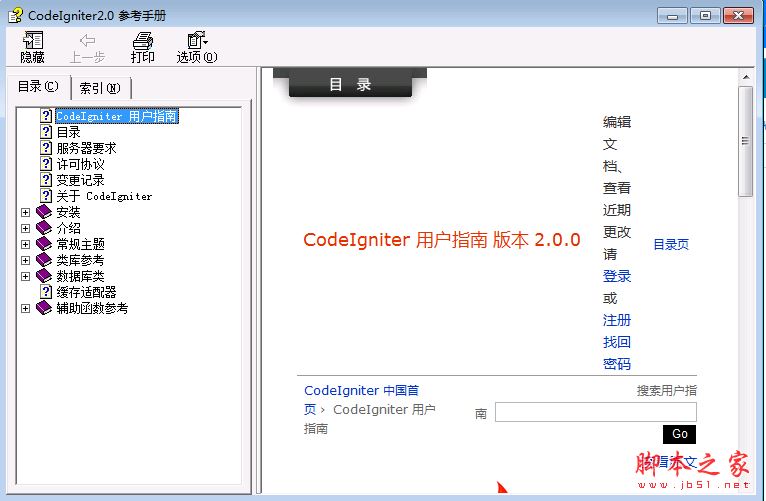
Task: Open the 找回密码 link
Action: pos(617,353)
